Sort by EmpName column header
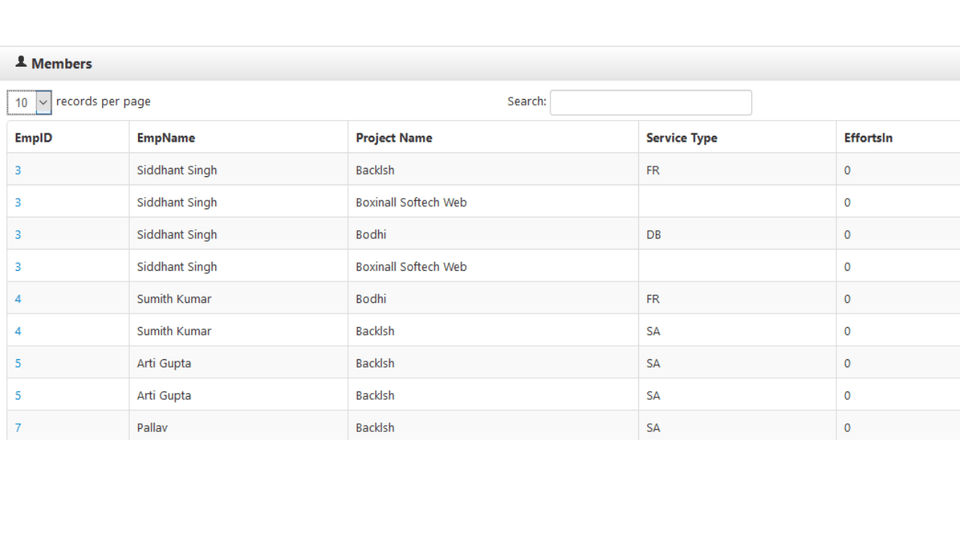Image resolution: width=960 pixels, height=540 pixels. (166, 138)
